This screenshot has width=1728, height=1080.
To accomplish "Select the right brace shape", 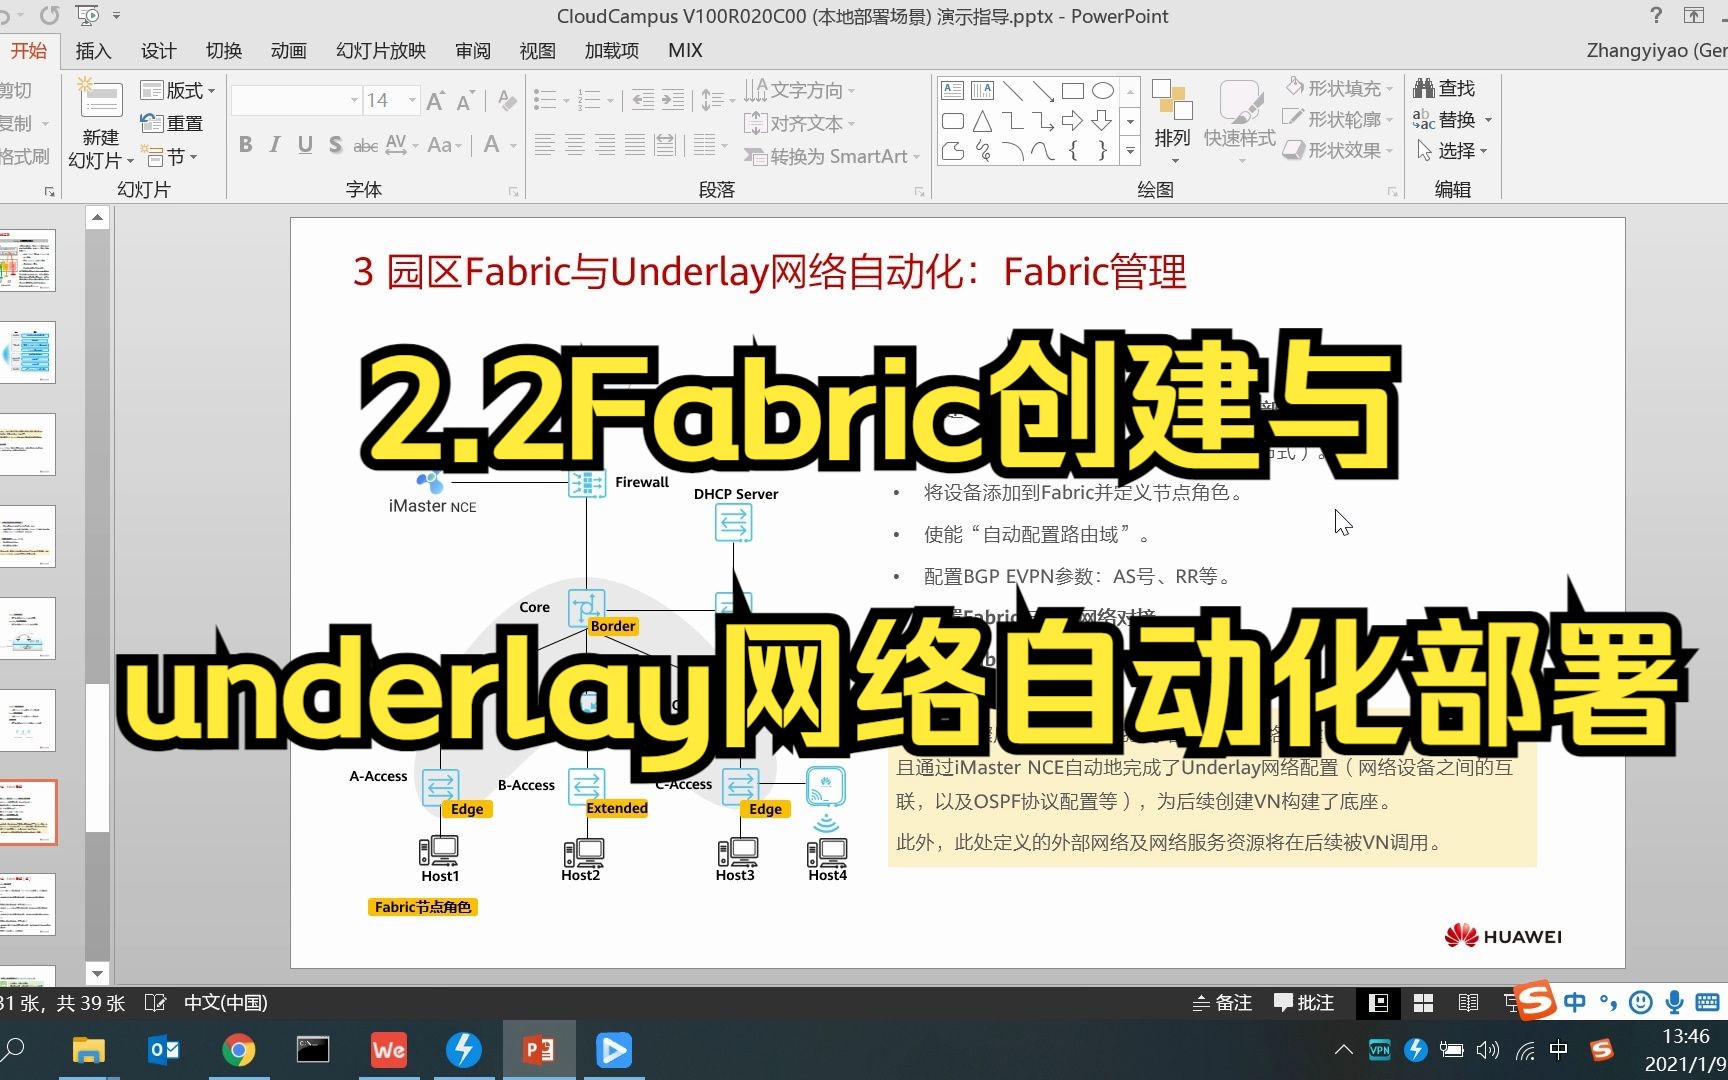I will 1103,151.
